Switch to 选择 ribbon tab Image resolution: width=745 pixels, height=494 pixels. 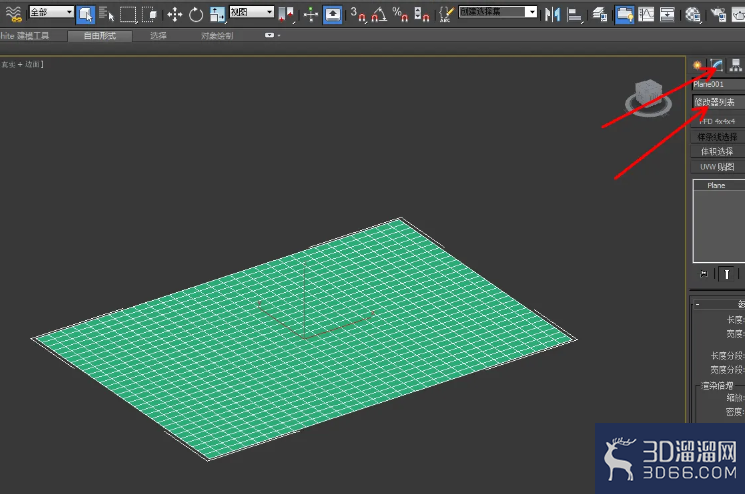click(158, 36)
